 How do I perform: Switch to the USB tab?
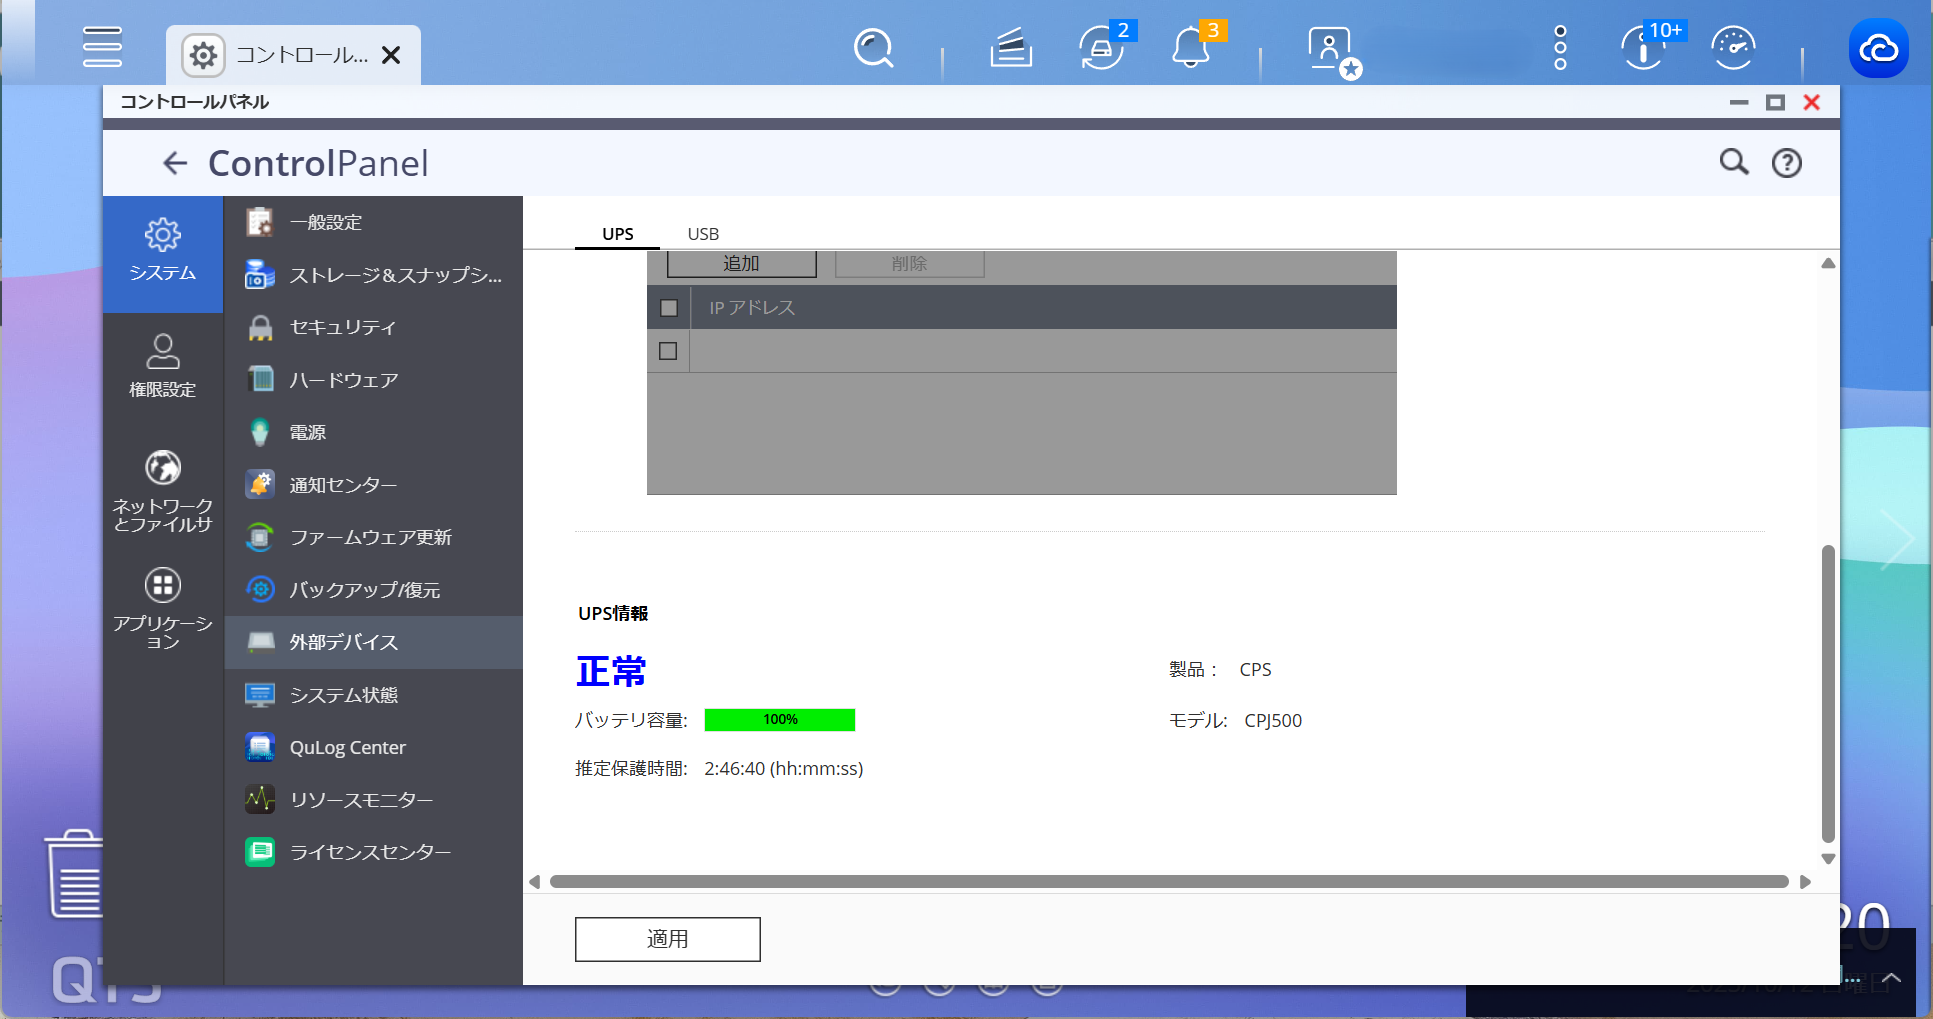coord(703,234)
